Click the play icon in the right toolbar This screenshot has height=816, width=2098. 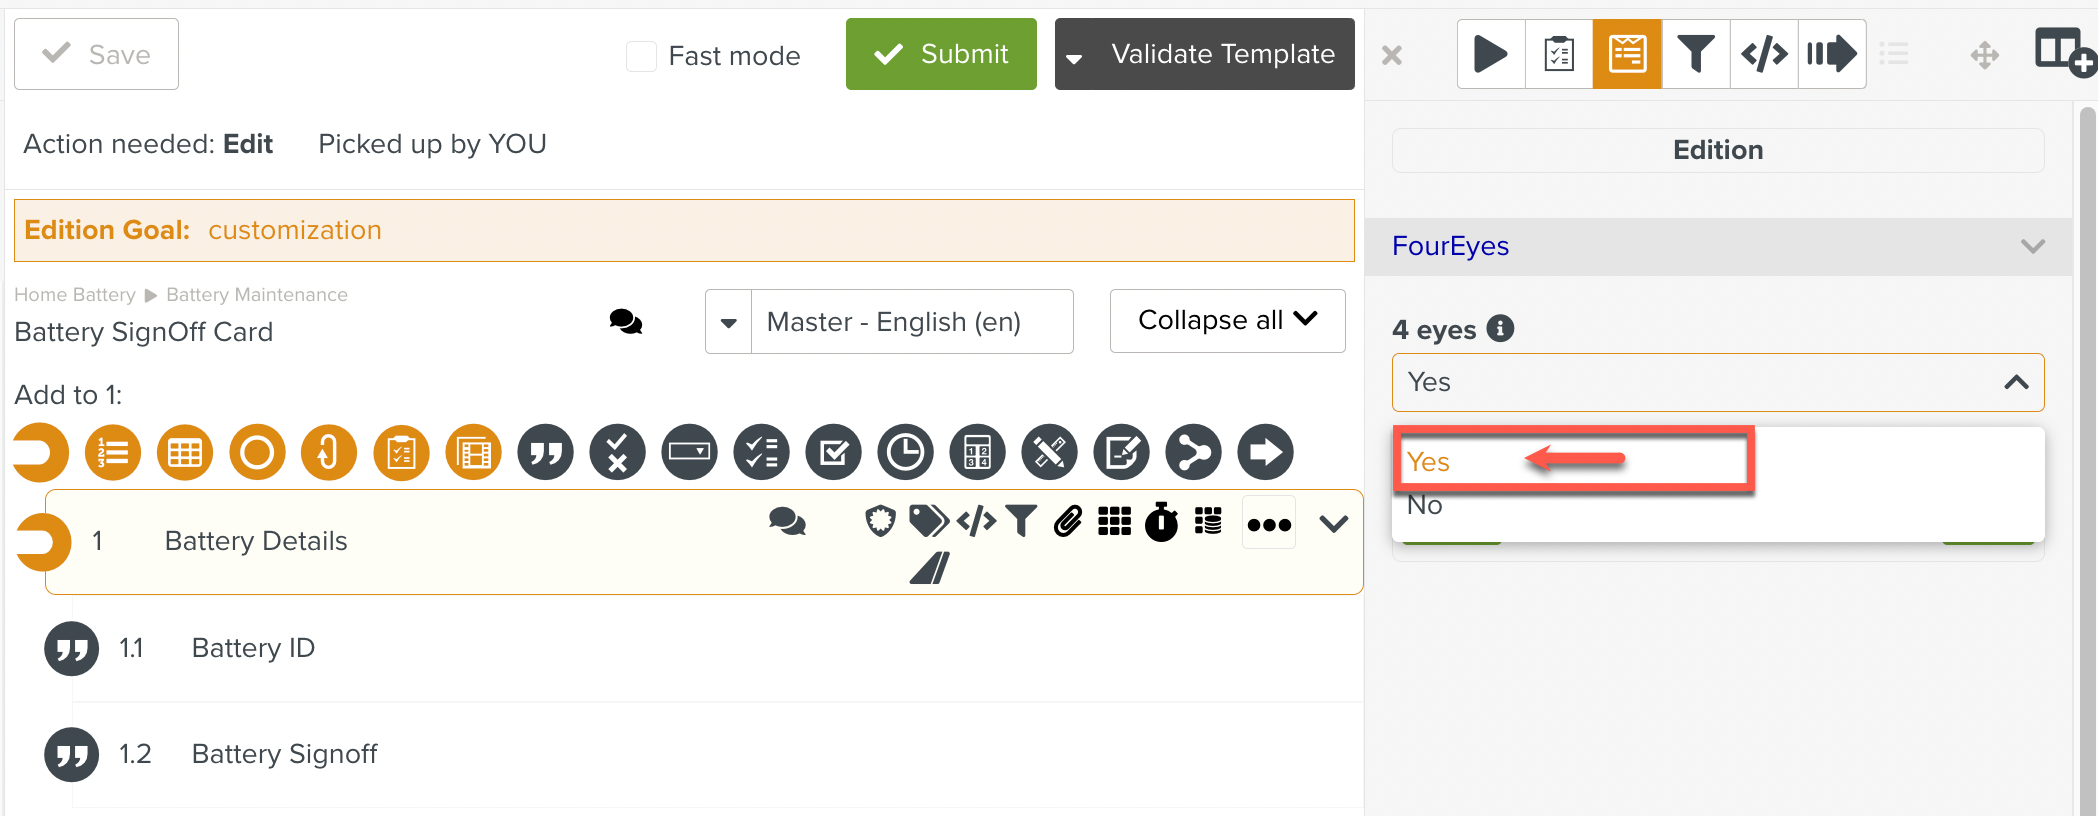coord(1490,54)
